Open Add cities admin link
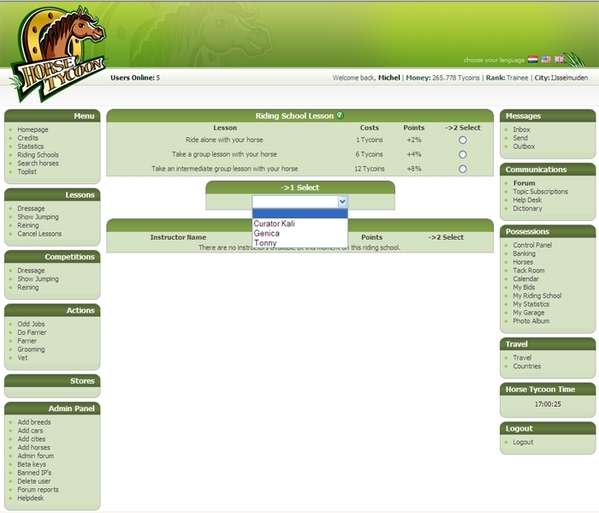 point(31,439)
